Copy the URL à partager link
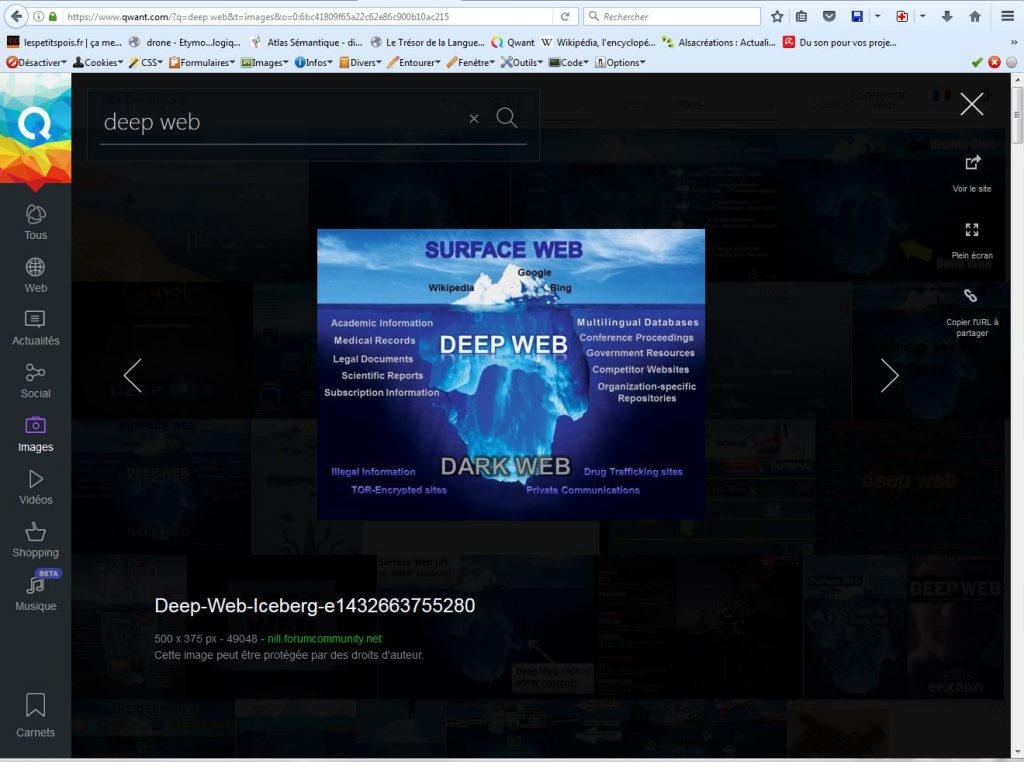This screenshot has width=1024, height=762. click(971, 296)
